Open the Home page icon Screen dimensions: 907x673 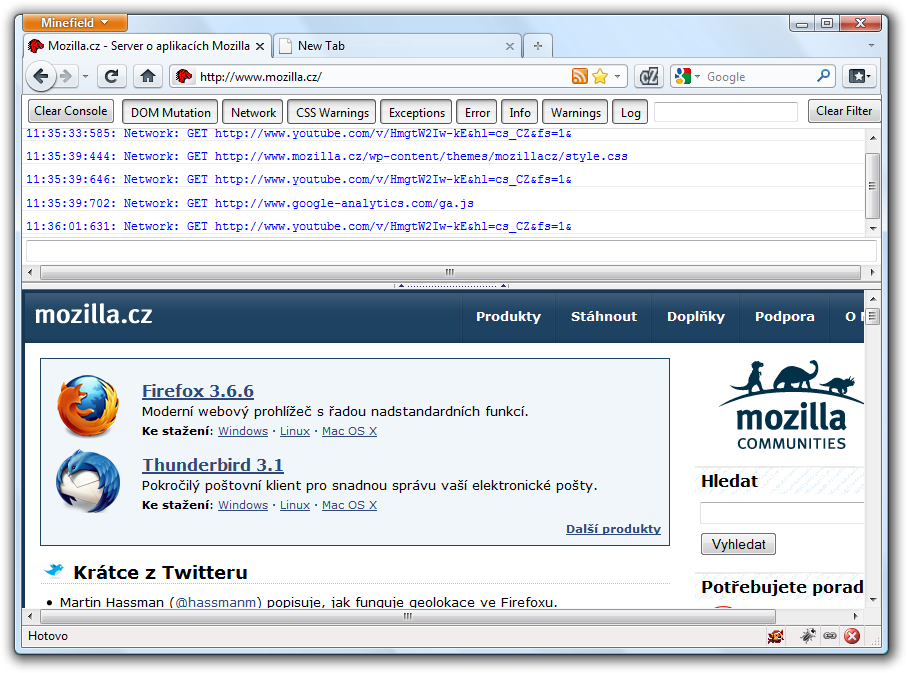coord(148,76)
